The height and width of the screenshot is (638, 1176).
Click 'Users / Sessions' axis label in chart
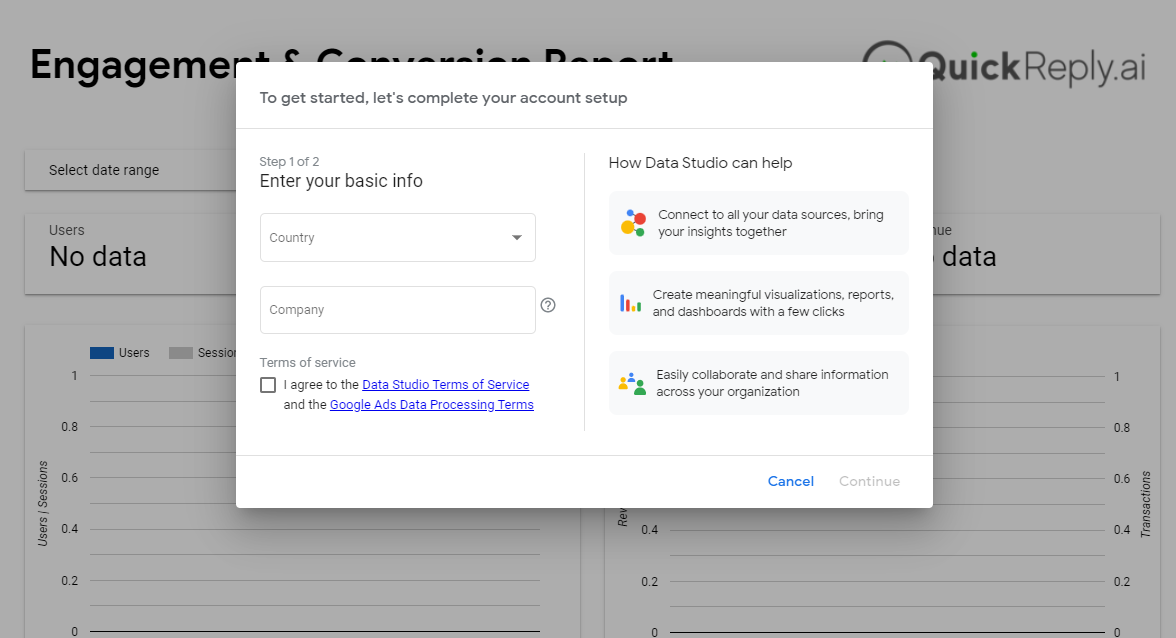[x=43, y=503]
